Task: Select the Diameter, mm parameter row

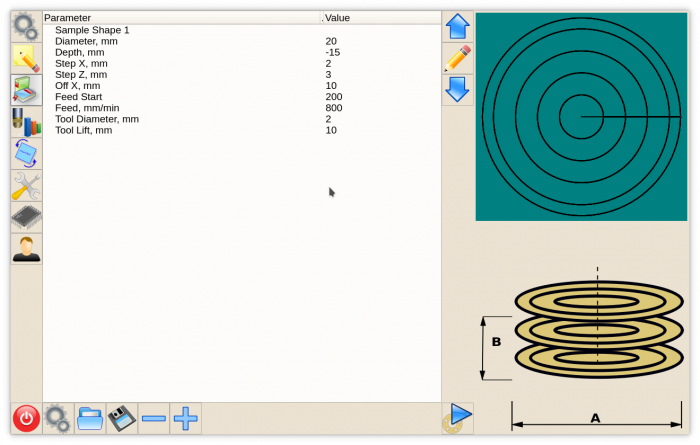Action: coord(85,41)
